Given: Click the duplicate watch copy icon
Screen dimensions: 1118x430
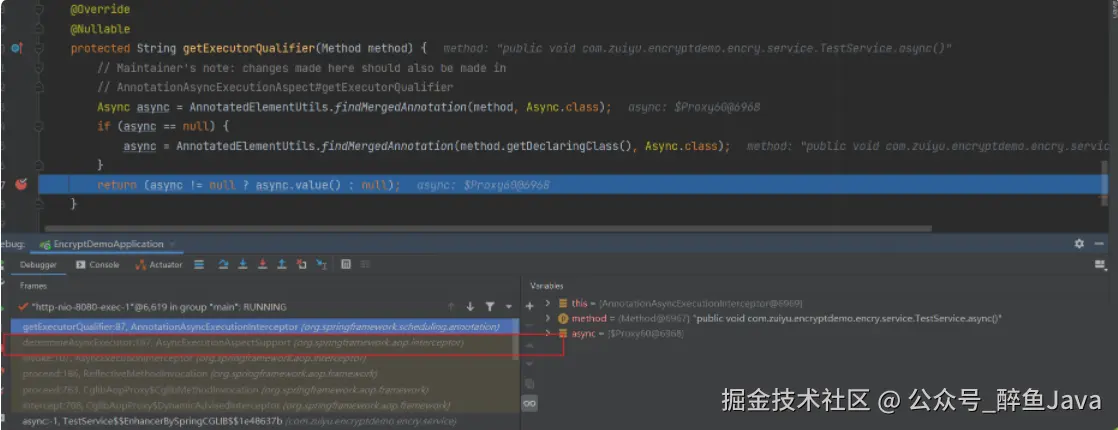Looking at the screenshot, I should 529,384.
